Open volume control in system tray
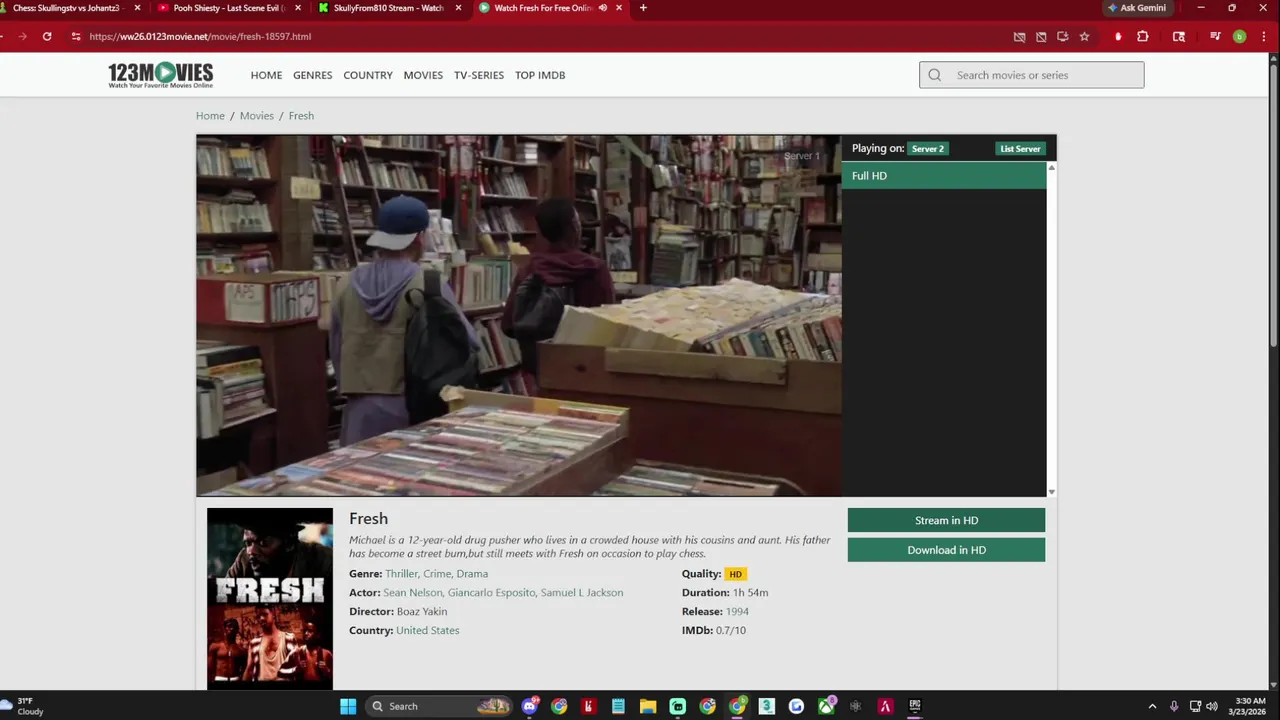 click(1211, 706)
